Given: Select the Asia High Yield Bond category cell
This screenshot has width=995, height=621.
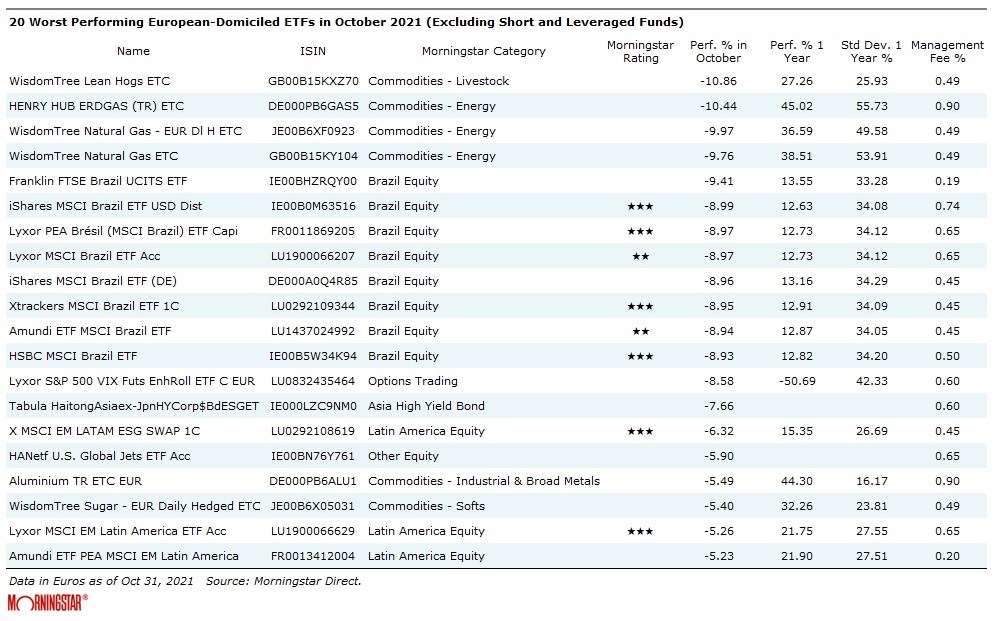Looking at the screenshot, I should tap(426, 406).
